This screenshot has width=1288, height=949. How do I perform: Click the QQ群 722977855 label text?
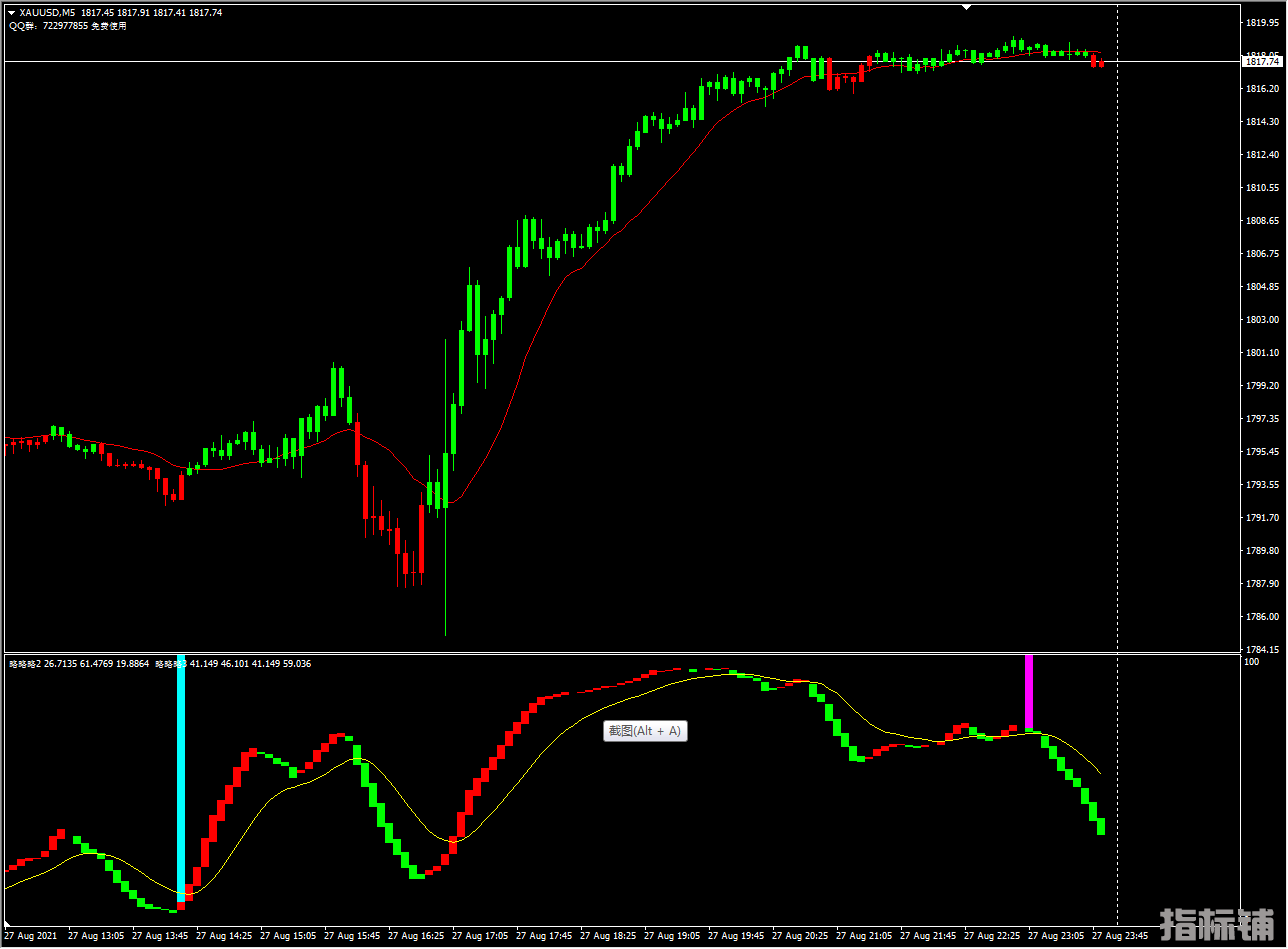(x=68, y=26)
